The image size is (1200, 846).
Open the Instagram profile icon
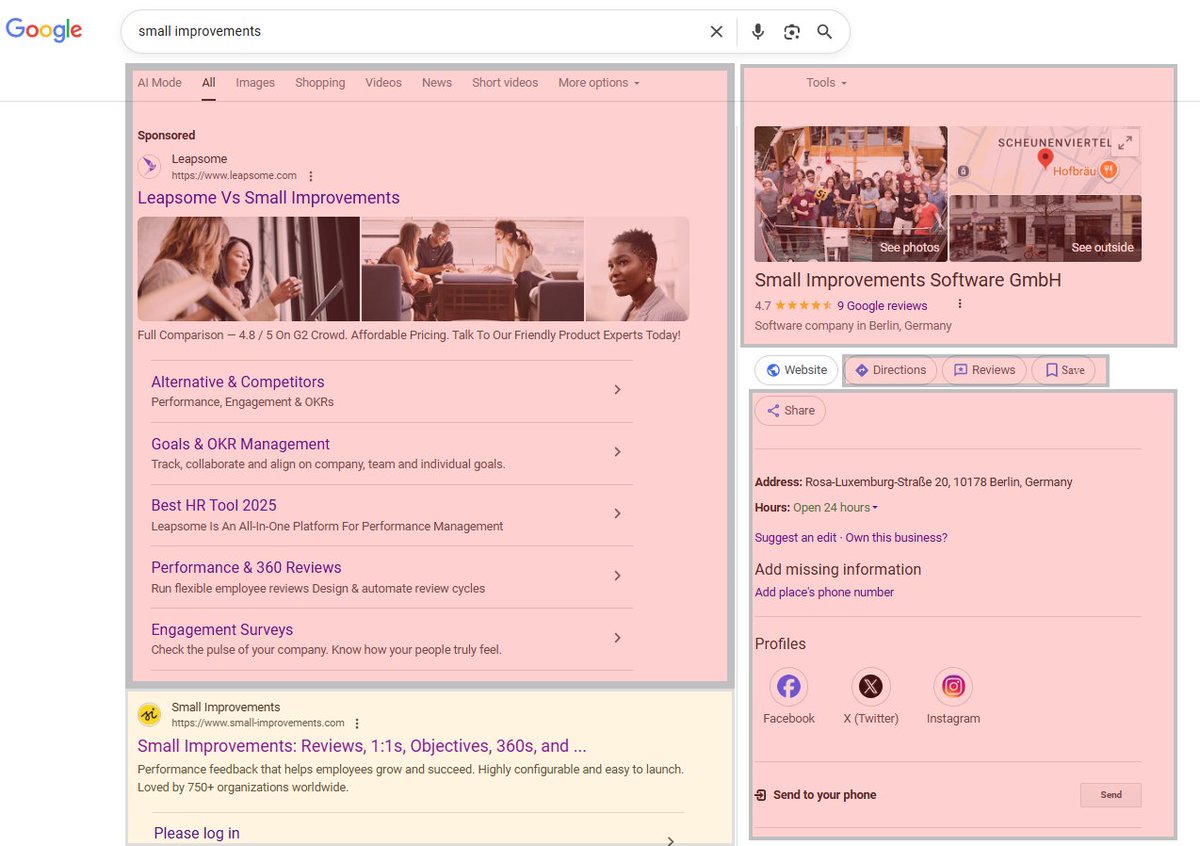pyautogui.click(x=953, y=687)
